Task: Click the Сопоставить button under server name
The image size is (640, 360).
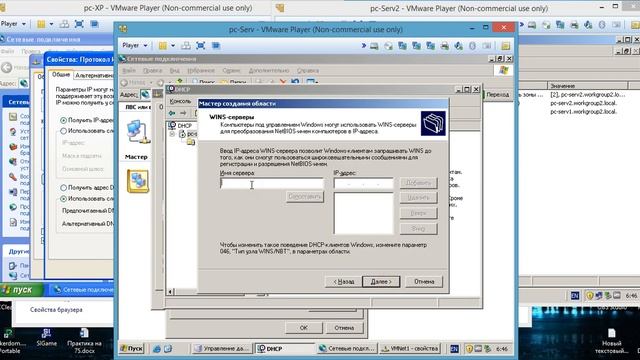Action: (304, 197)
